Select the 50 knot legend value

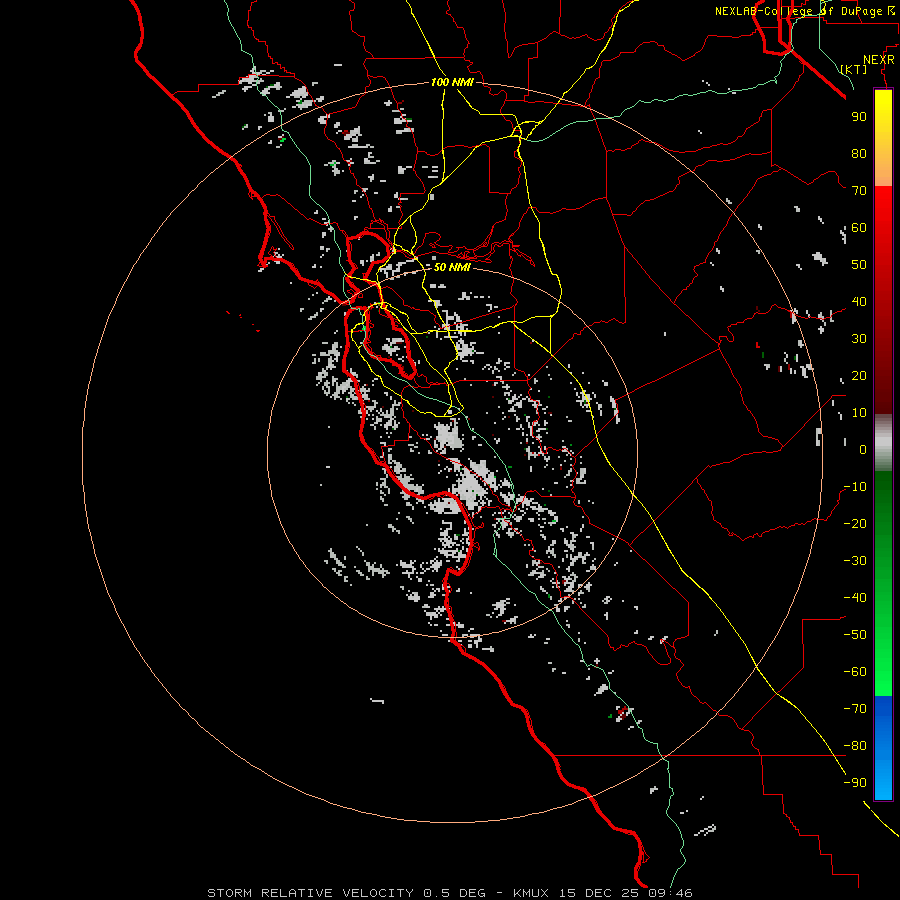[859, 265]
